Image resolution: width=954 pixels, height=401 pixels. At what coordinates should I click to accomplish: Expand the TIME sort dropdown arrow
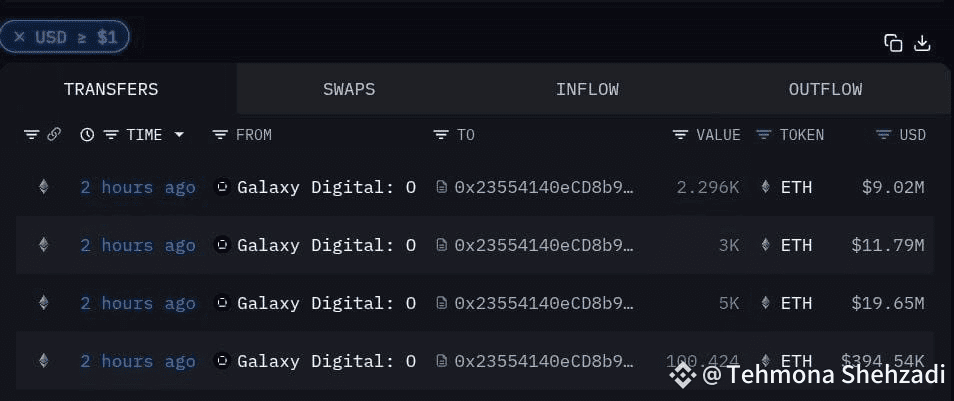[179, 135]
